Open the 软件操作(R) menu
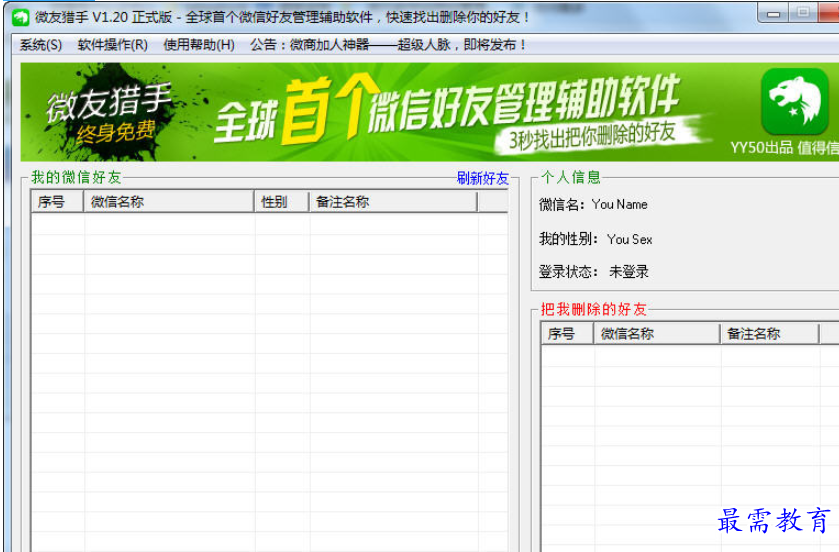 coord(112,45)
